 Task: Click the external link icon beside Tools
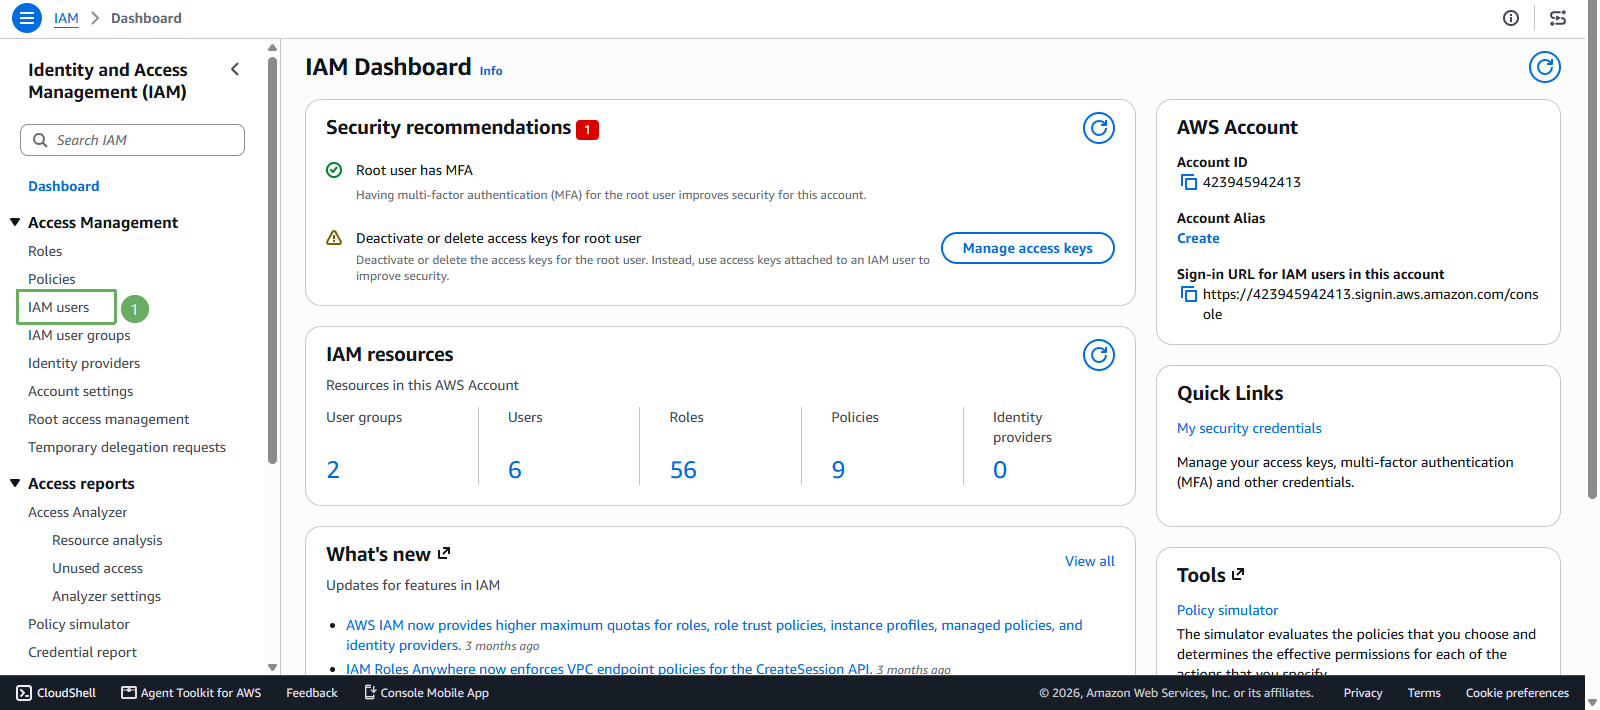click(x=1238, y=574)
